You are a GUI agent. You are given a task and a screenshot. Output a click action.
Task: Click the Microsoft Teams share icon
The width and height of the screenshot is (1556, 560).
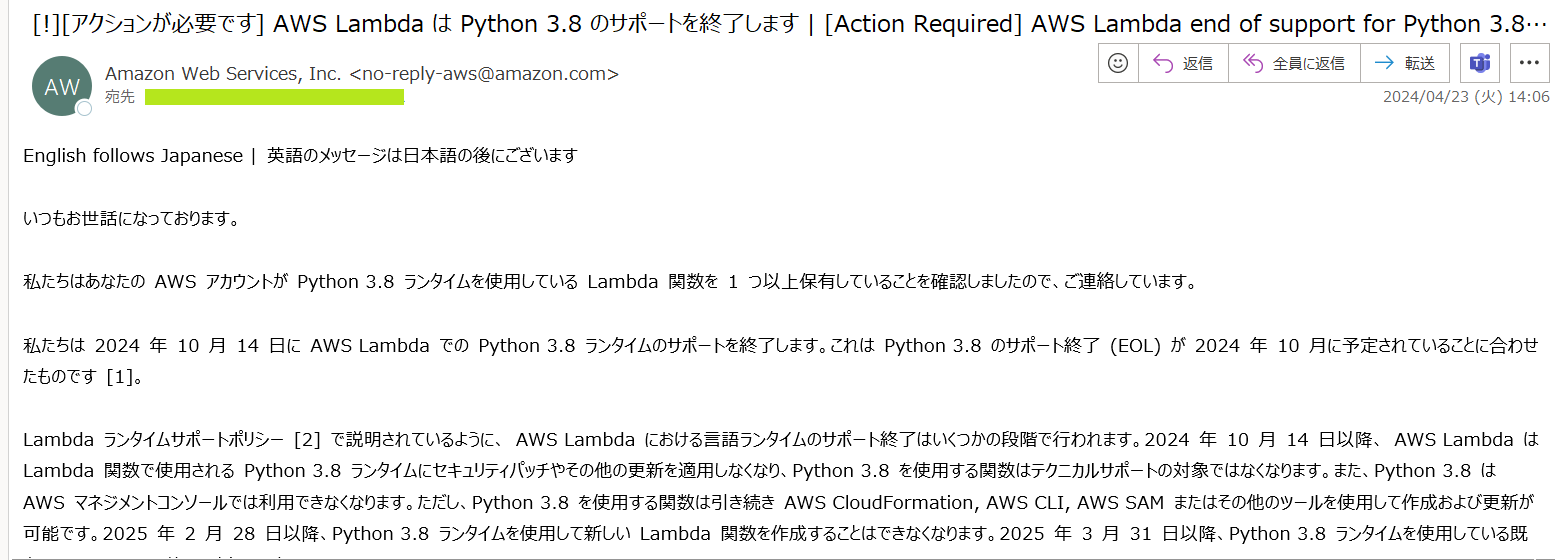1479,63
